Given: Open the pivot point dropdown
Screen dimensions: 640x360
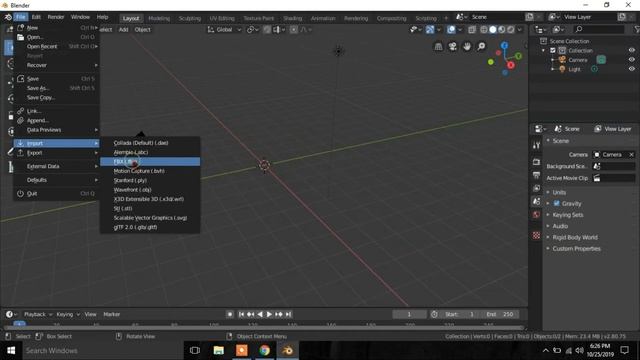Looking at the screenshot, I should tap(253, 30).
